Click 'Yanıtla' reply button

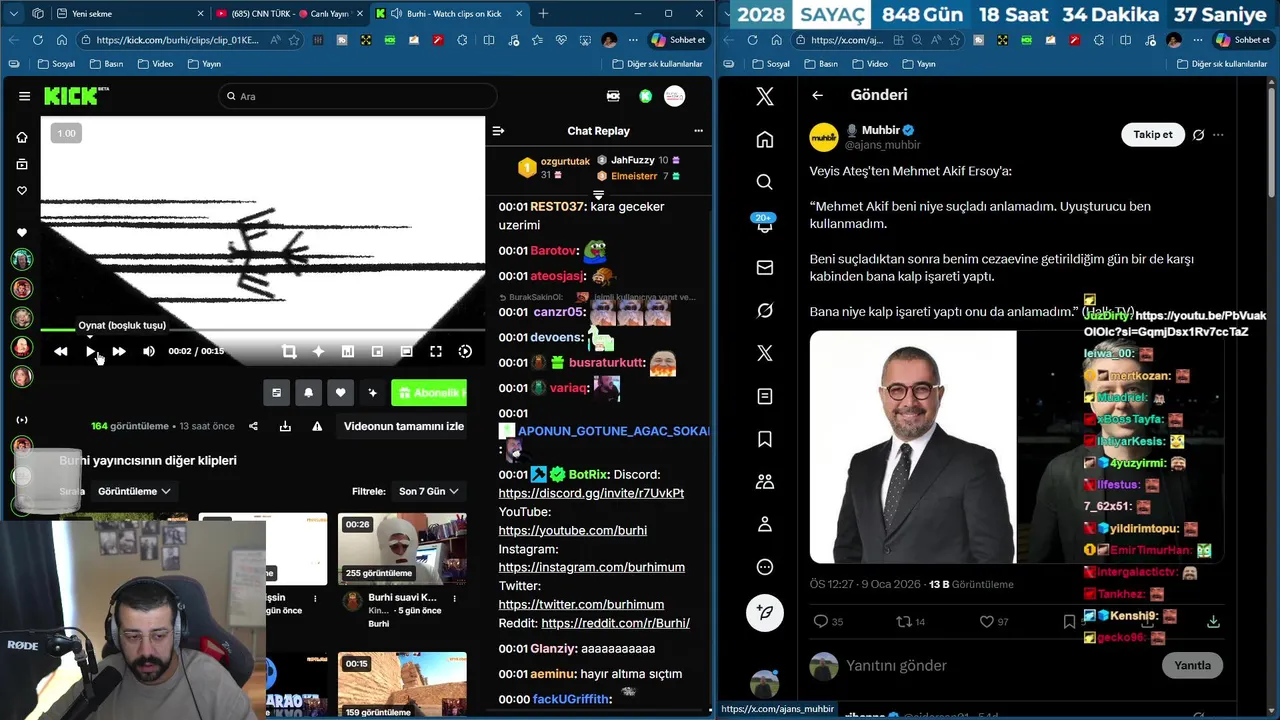[1192, 665]
